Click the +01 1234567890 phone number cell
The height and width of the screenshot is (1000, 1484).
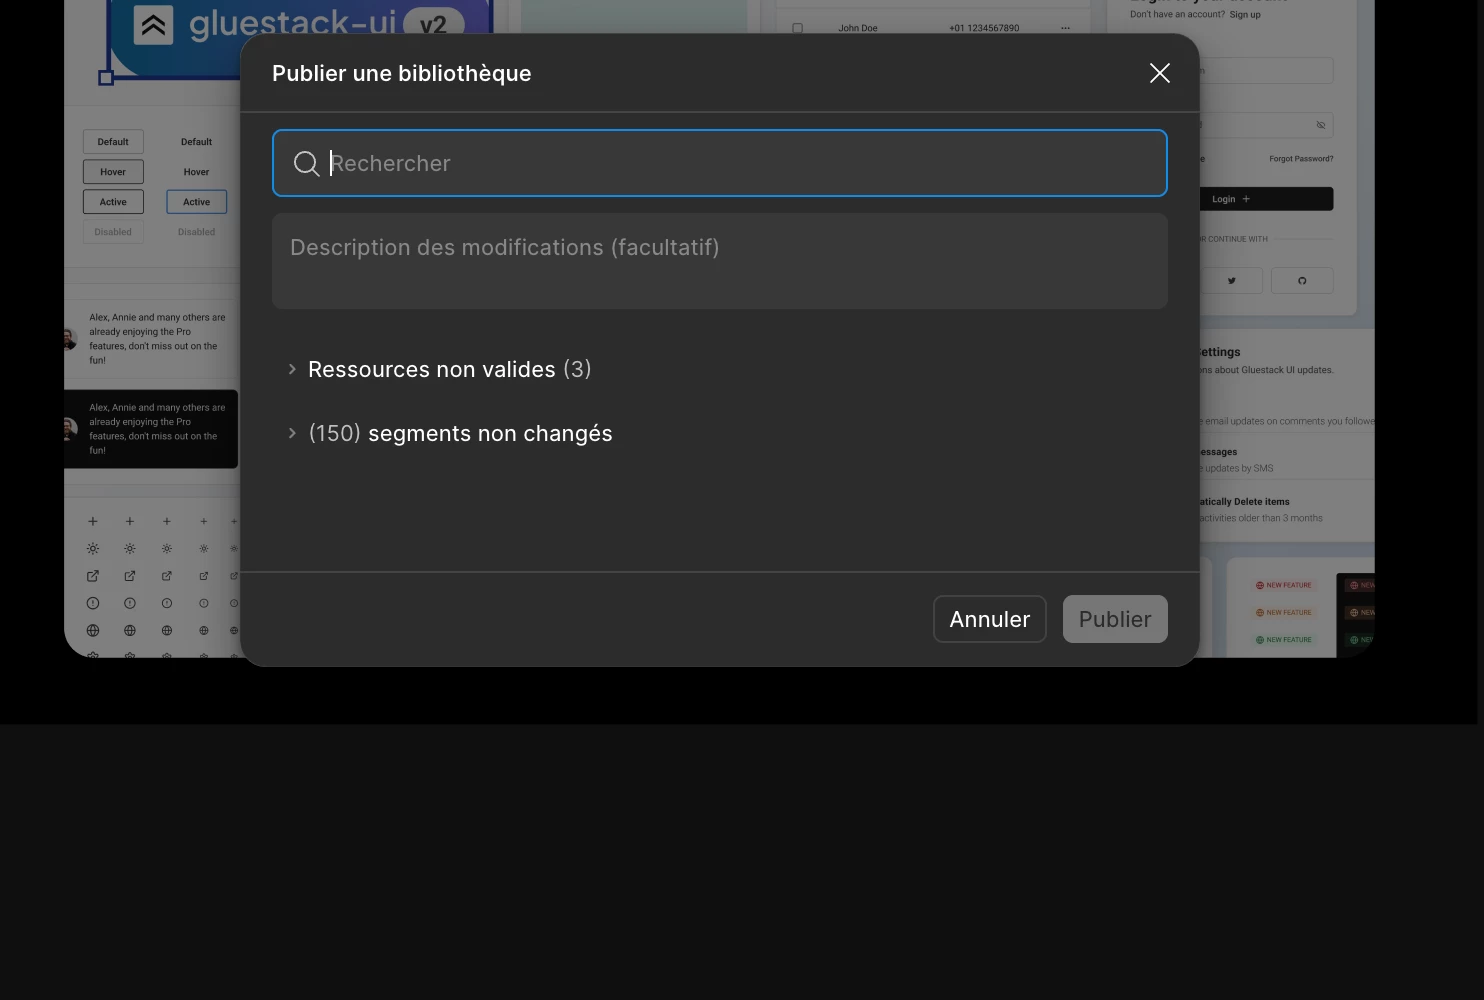pyautogui.click(x=984, y=28)
